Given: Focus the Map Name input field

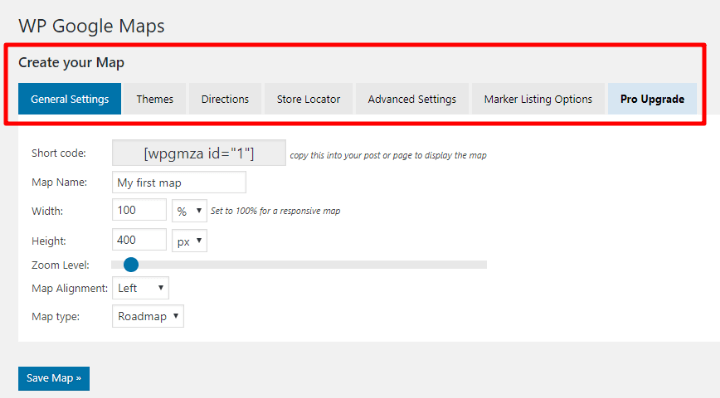Looking at the screenshot, I should [x=179, y=182].
